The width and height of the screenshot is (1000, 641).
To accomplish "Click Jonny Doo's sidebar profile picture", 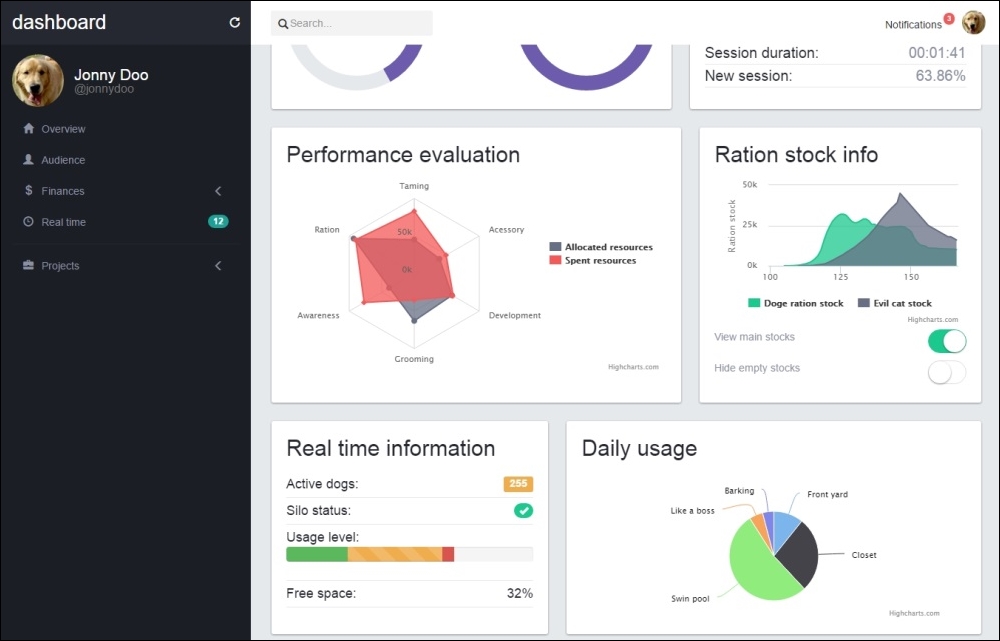I will (x=38, y=80).
